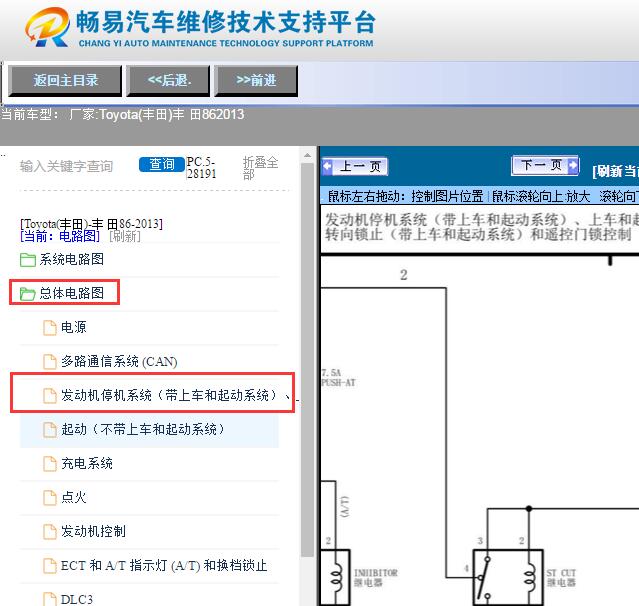Click the [Toyota(丰田)-丰田86-2013] heading
Image resolution: width=639 pixels, height=606 pixels.
[x=91, y=224]
